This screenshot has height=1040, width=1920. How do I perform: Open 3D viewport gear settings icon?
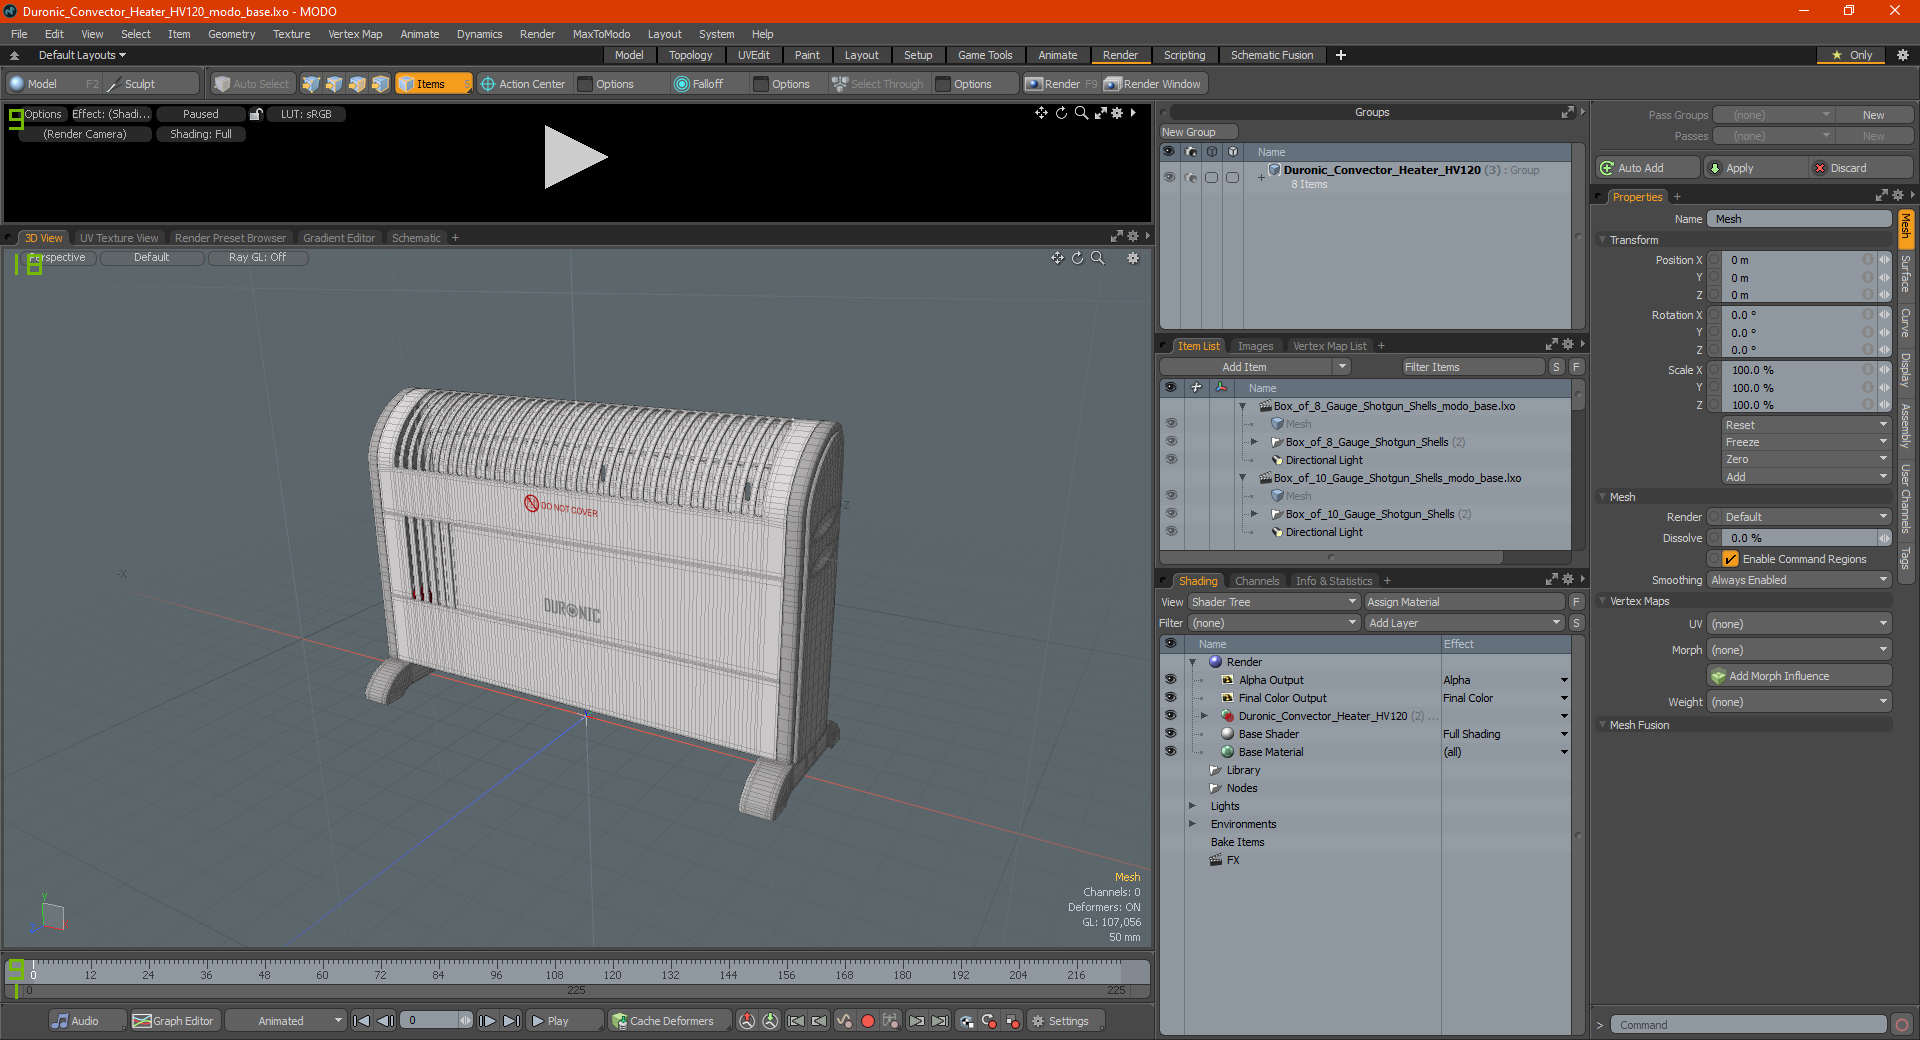click(x=1133, y=258)
